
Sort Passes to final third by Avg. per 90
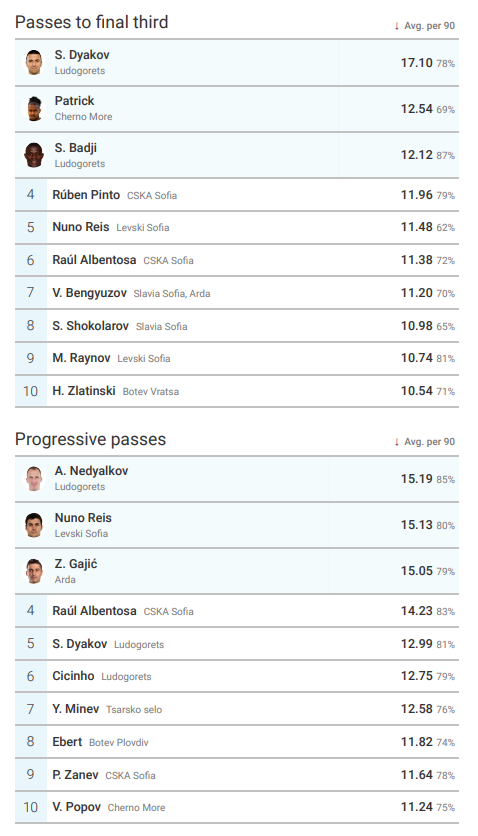tap(425, 26)
